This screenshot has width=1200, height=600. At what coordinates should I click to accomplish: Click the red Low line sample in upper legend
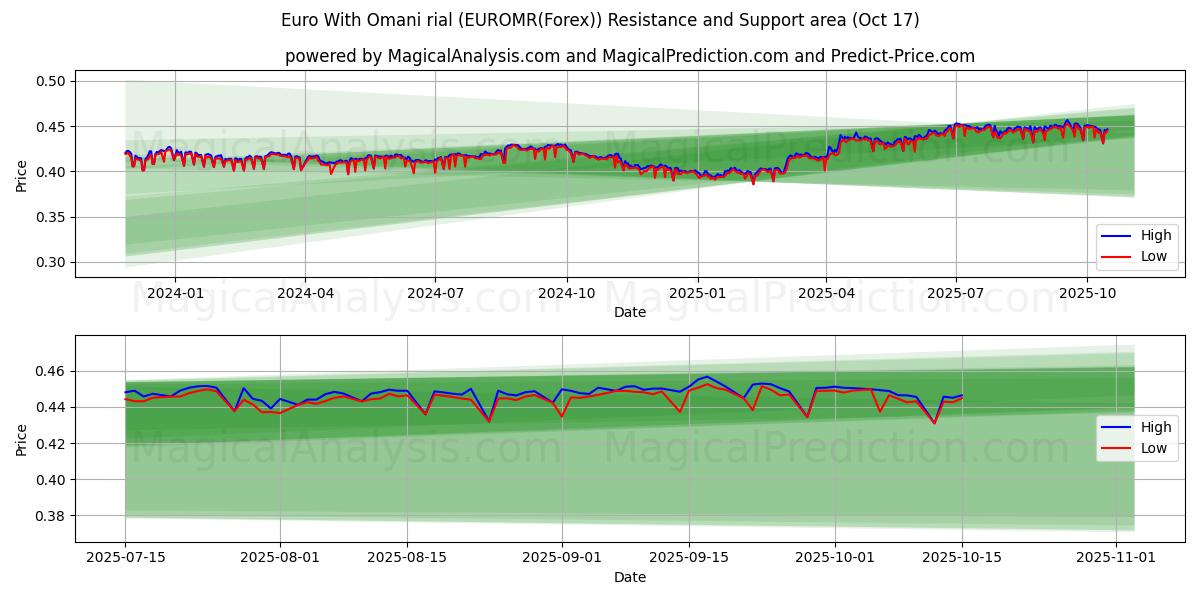[x=1116, y=257]
